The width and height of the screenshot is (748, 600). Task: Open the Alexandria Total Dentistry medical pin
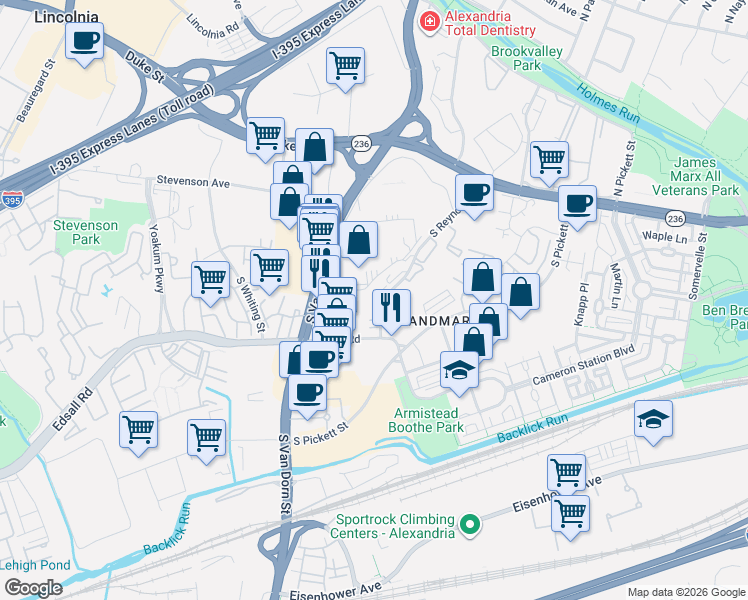click(x=429, y=22)
